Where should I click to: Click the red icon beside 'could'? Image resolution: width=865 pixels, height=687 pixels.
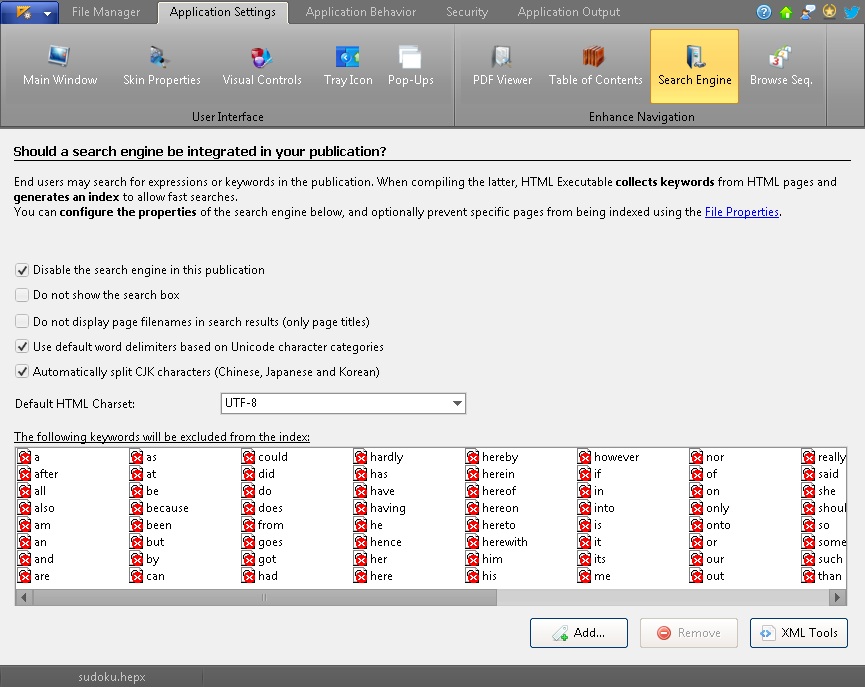tap(248, 457)
